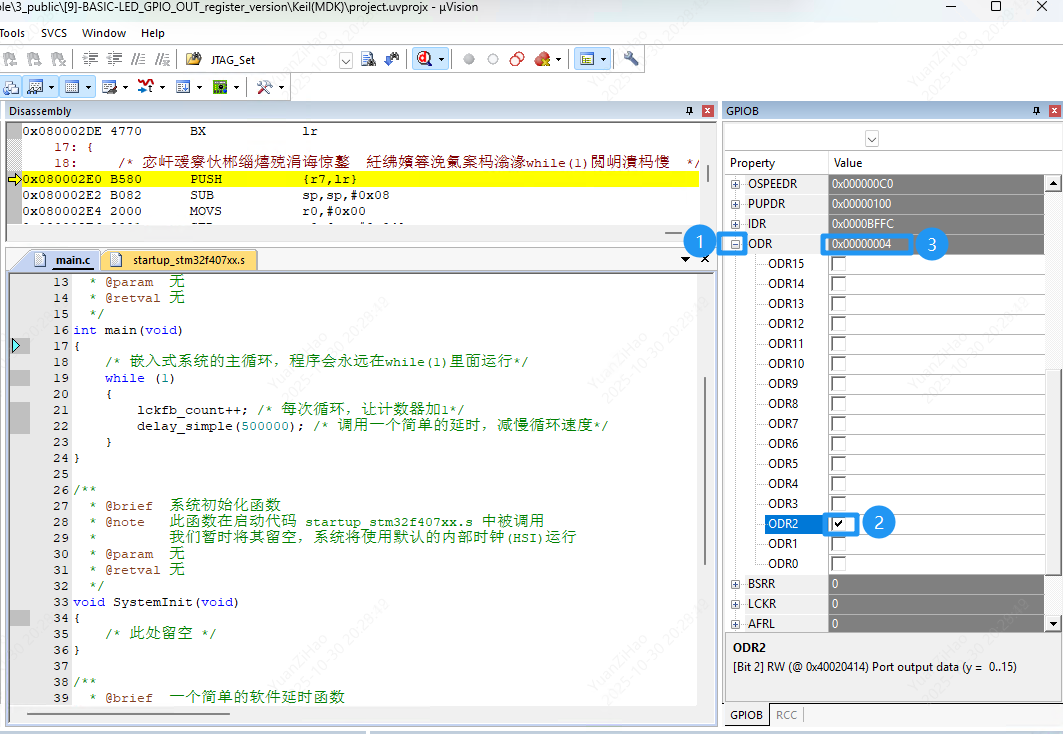This screenshot has width=1063, height=734.
Task: Uncheck the ODR2 bit checkbox
Action: pyautogui.click(x=838, y=522)
